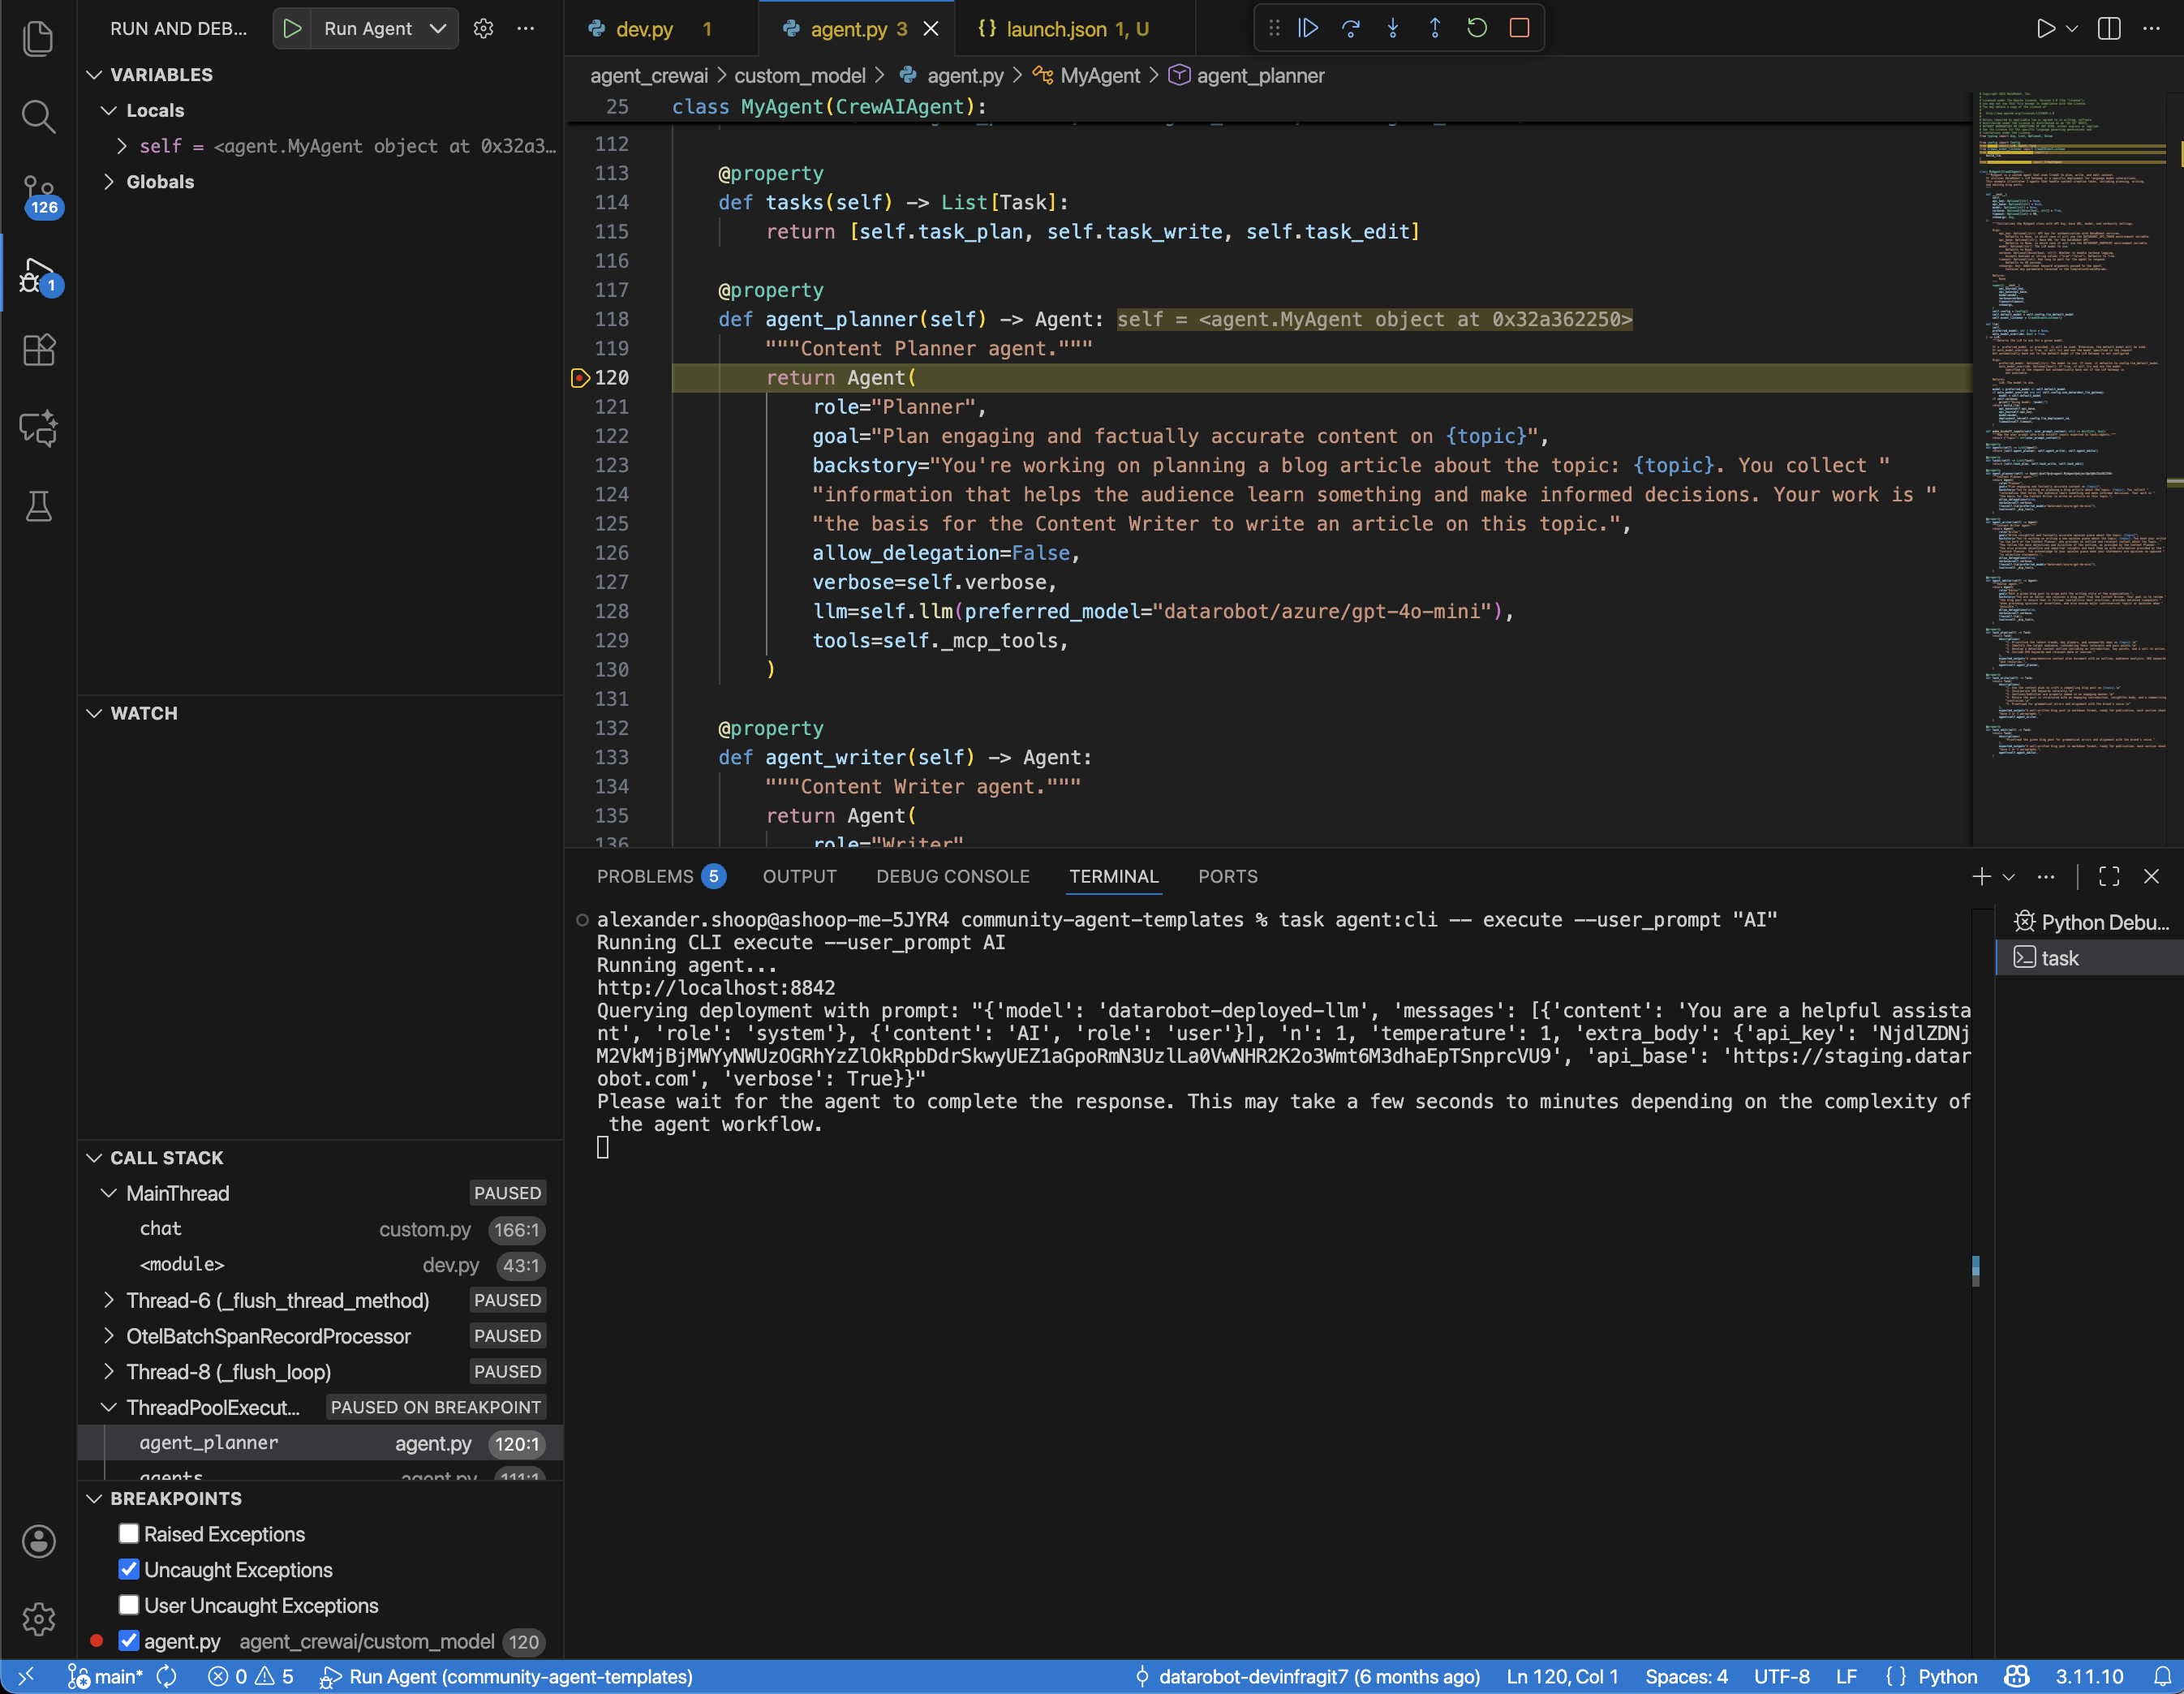
Task: Expand the Thread-6 call stack entry
Action: (109, 1300)
